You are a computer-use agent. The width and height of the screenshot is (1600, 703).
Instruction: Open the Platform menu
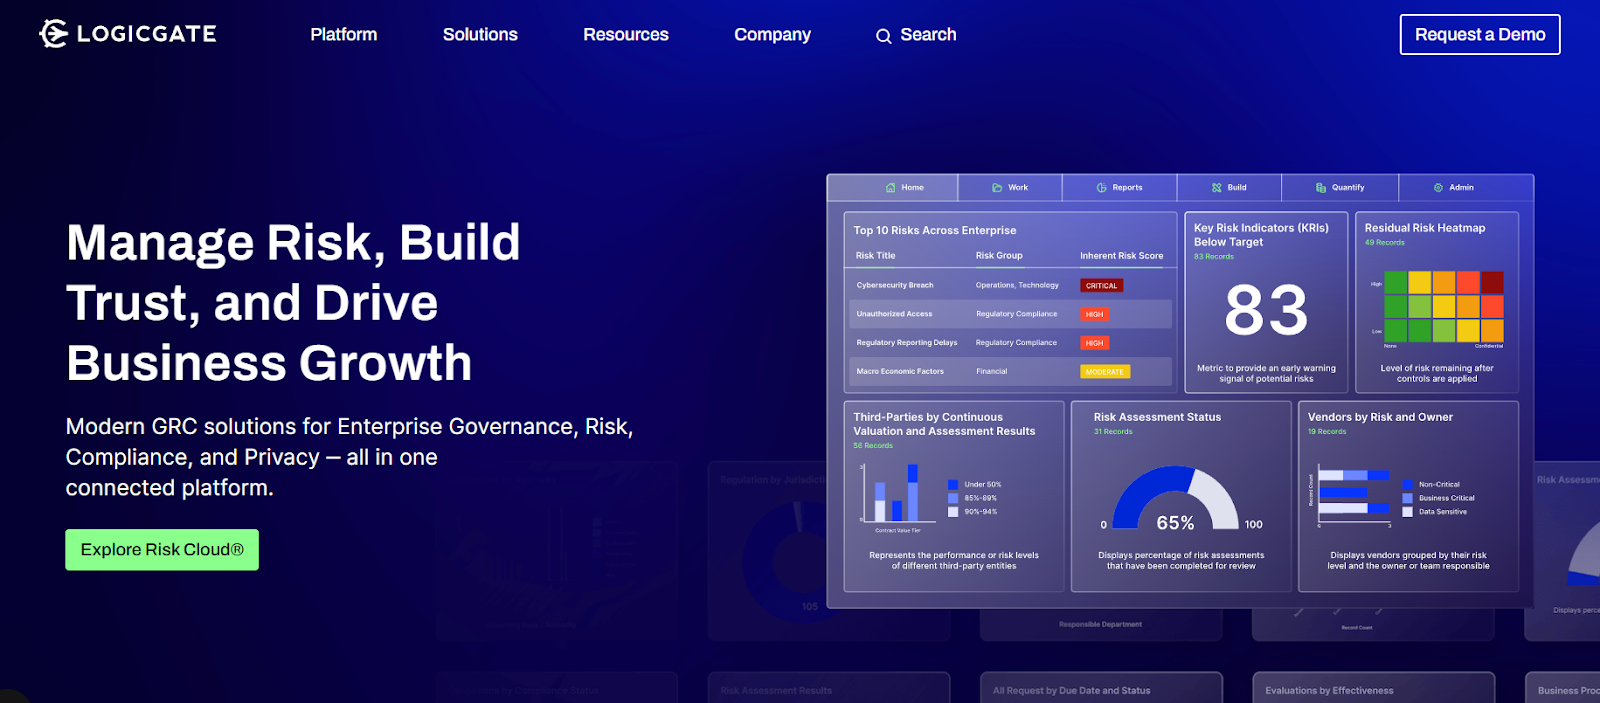(344, 35)
